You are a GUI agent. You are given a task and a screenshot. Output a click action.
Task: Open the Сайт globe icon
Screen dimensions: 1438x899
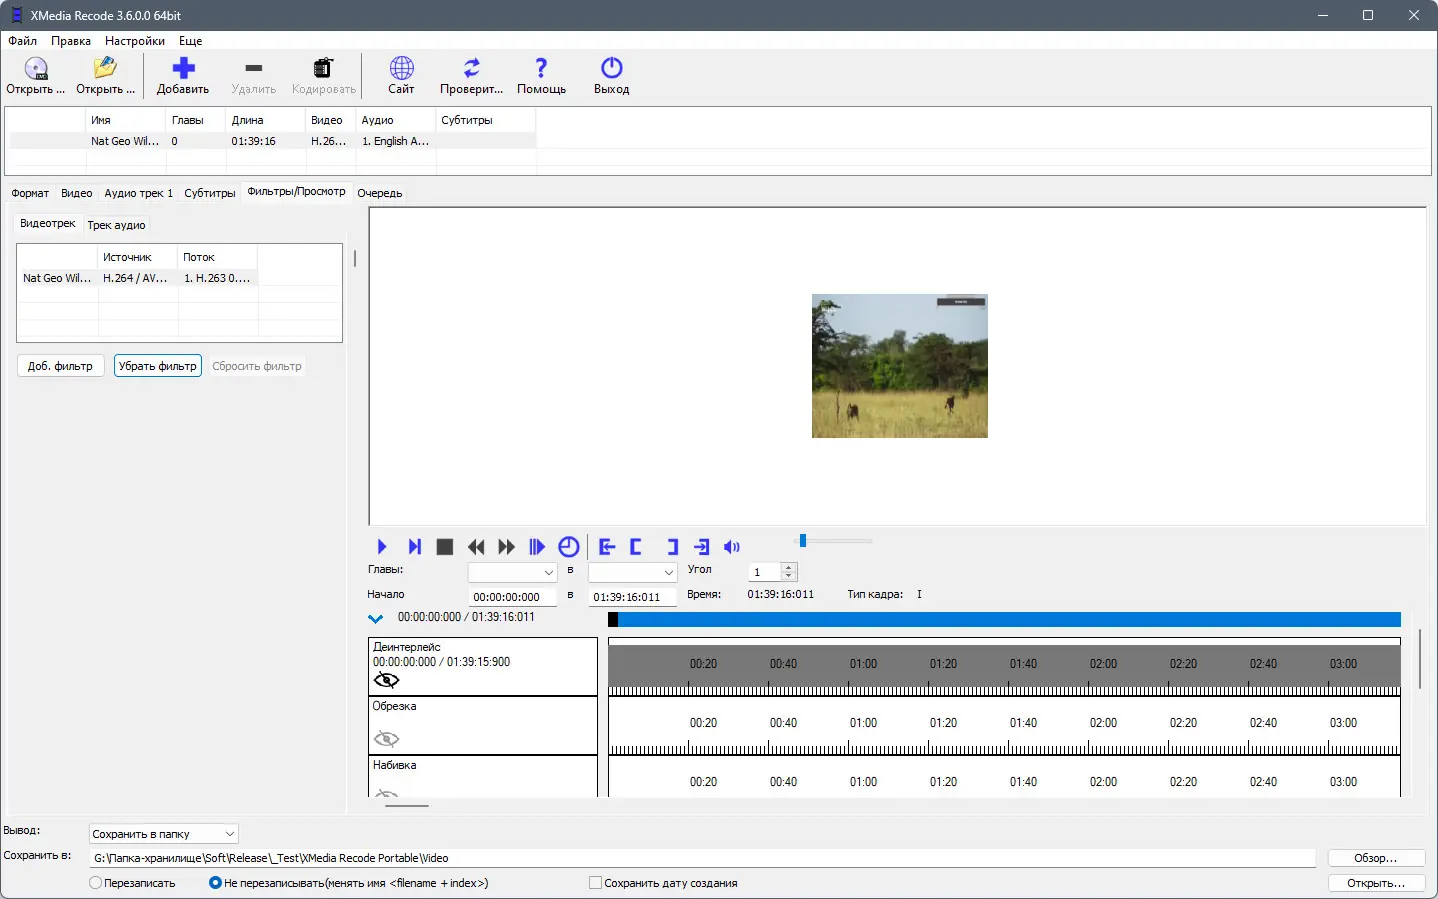(401, 68)
